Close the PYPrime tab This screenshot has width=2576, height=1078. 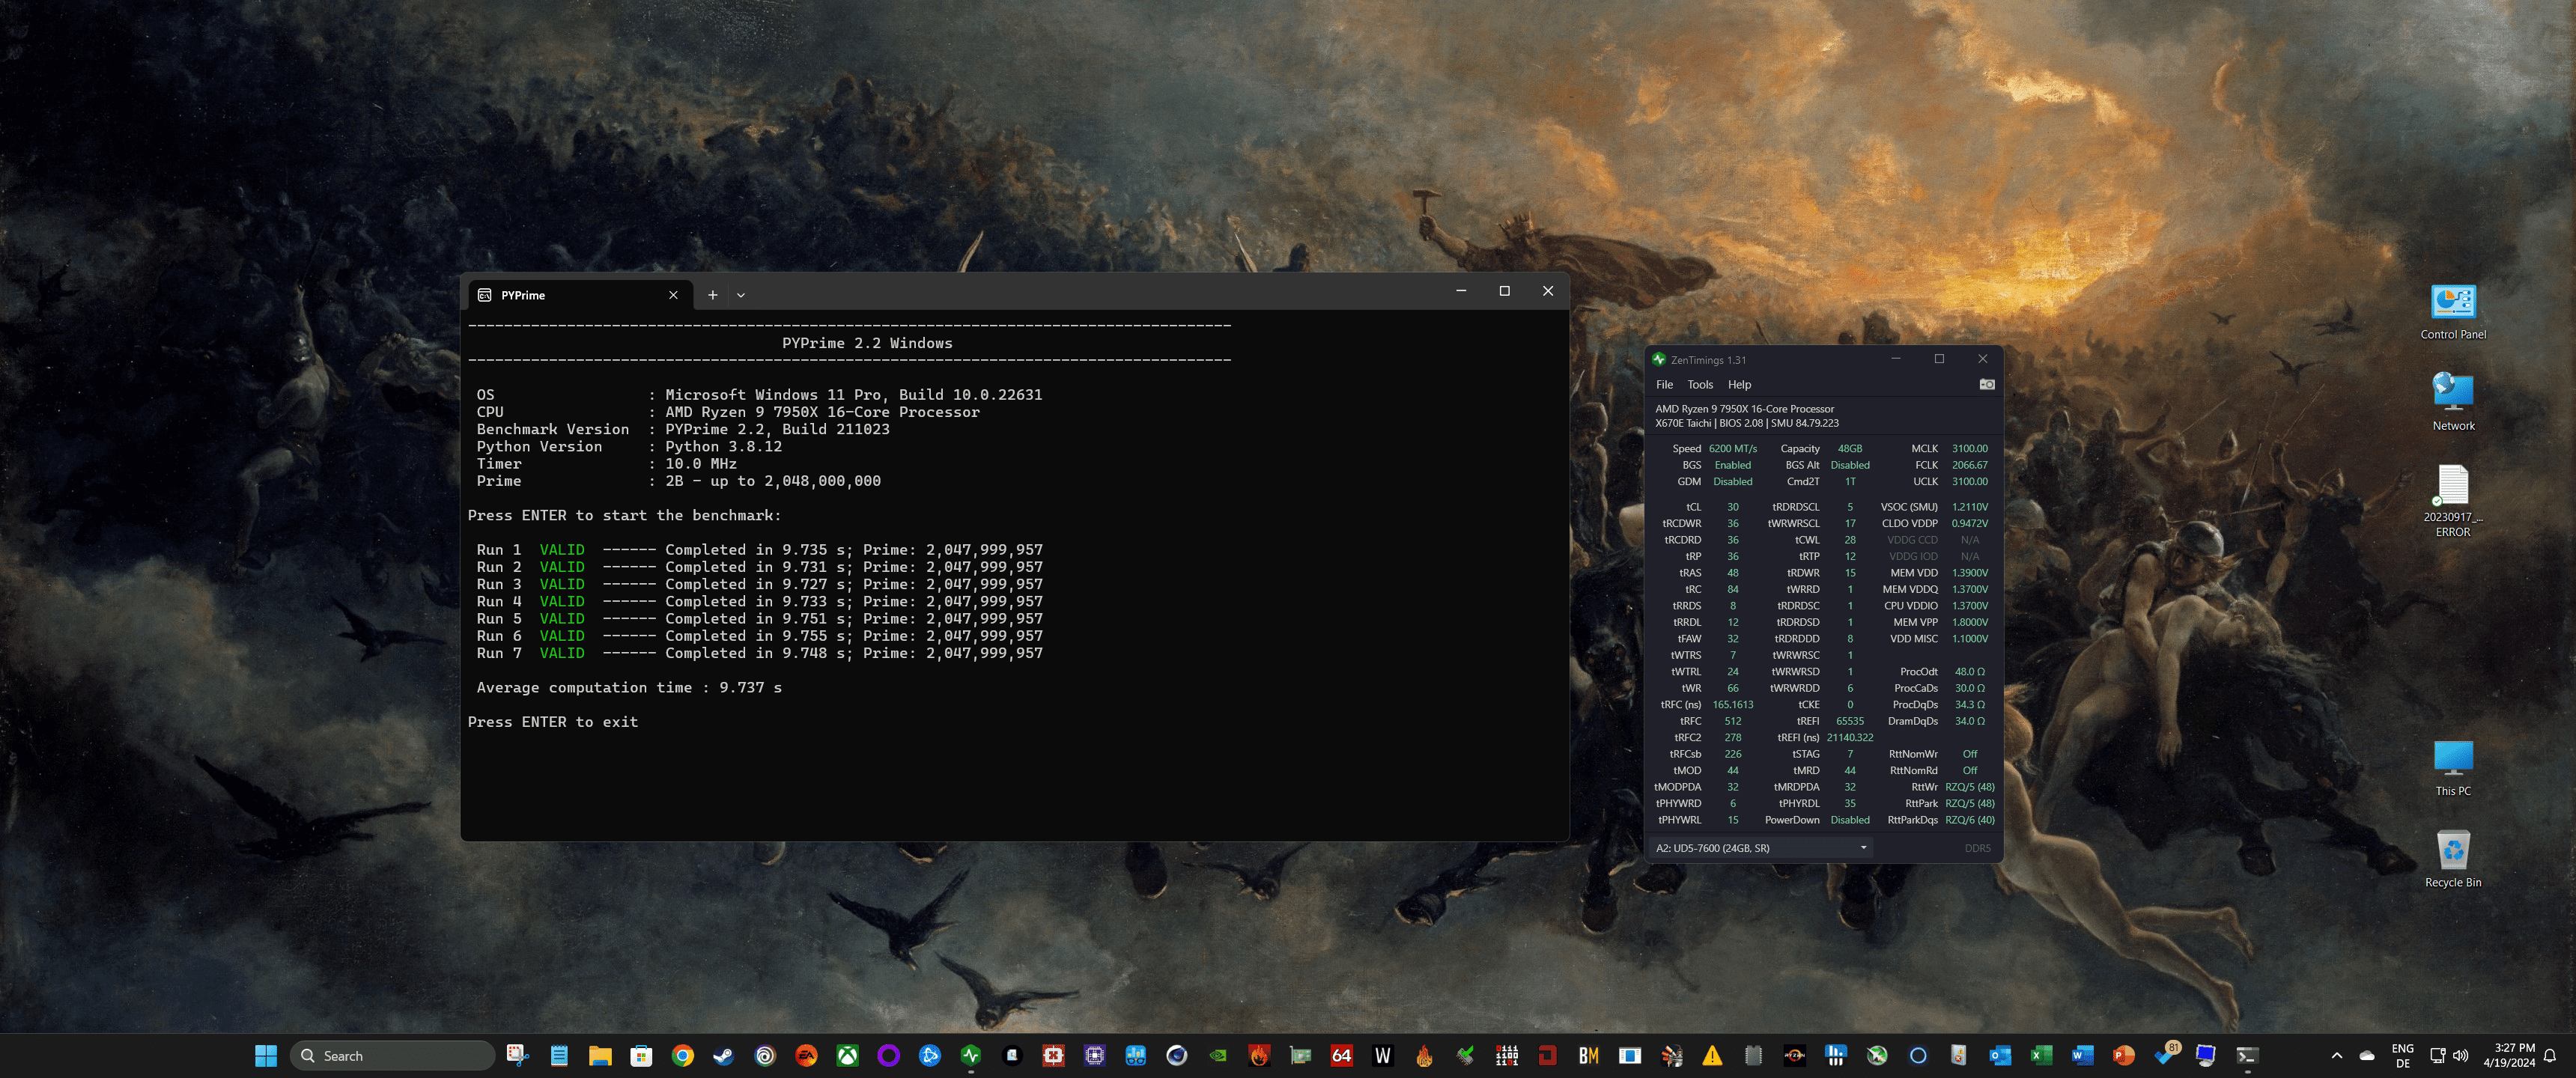coord(673,295)
